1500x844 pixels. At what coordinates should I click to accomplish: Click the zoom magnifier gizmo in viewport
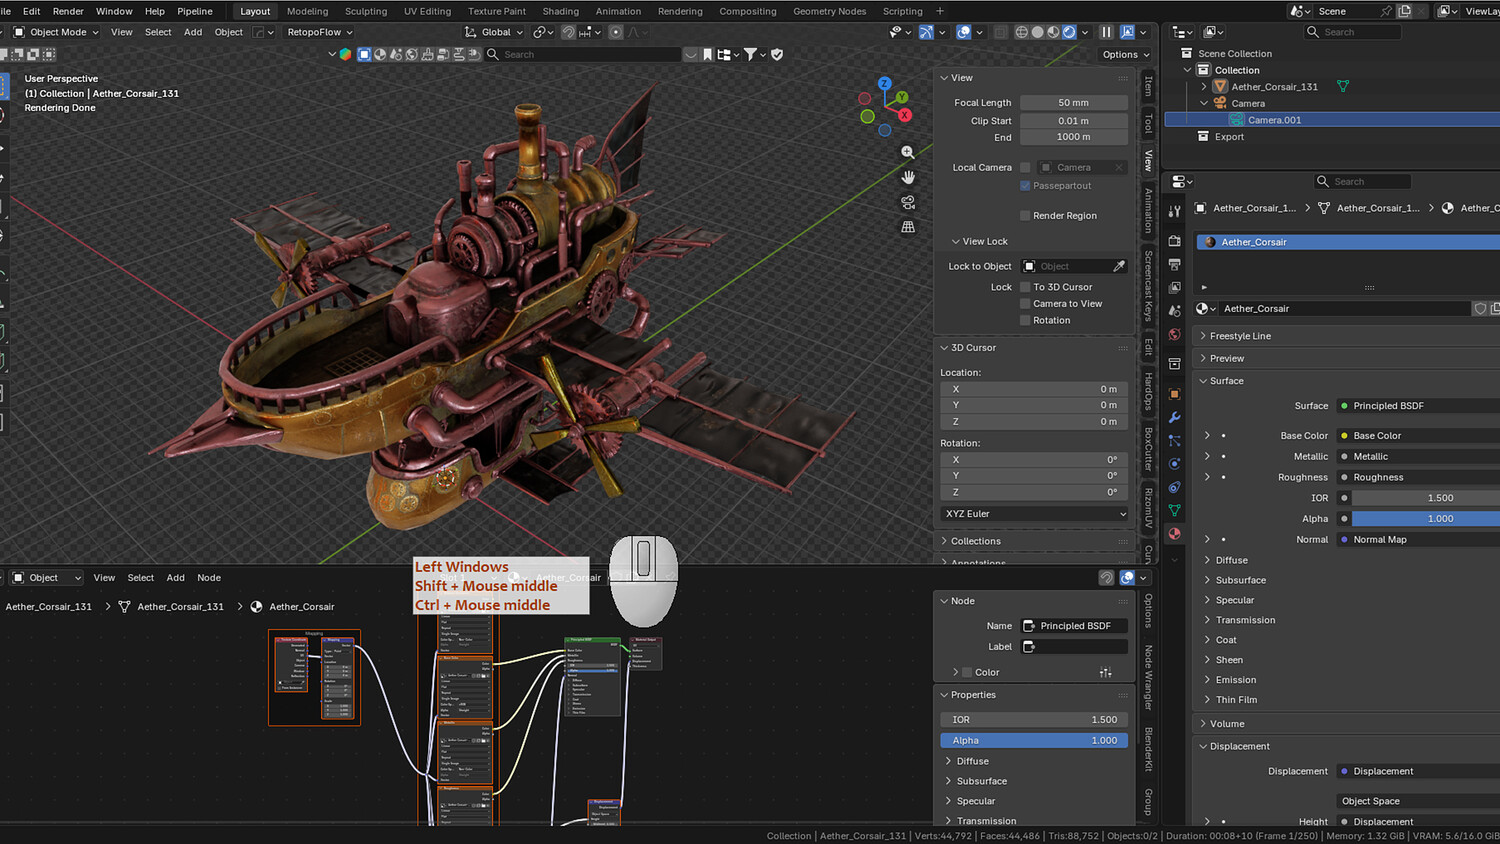point(907,152)
